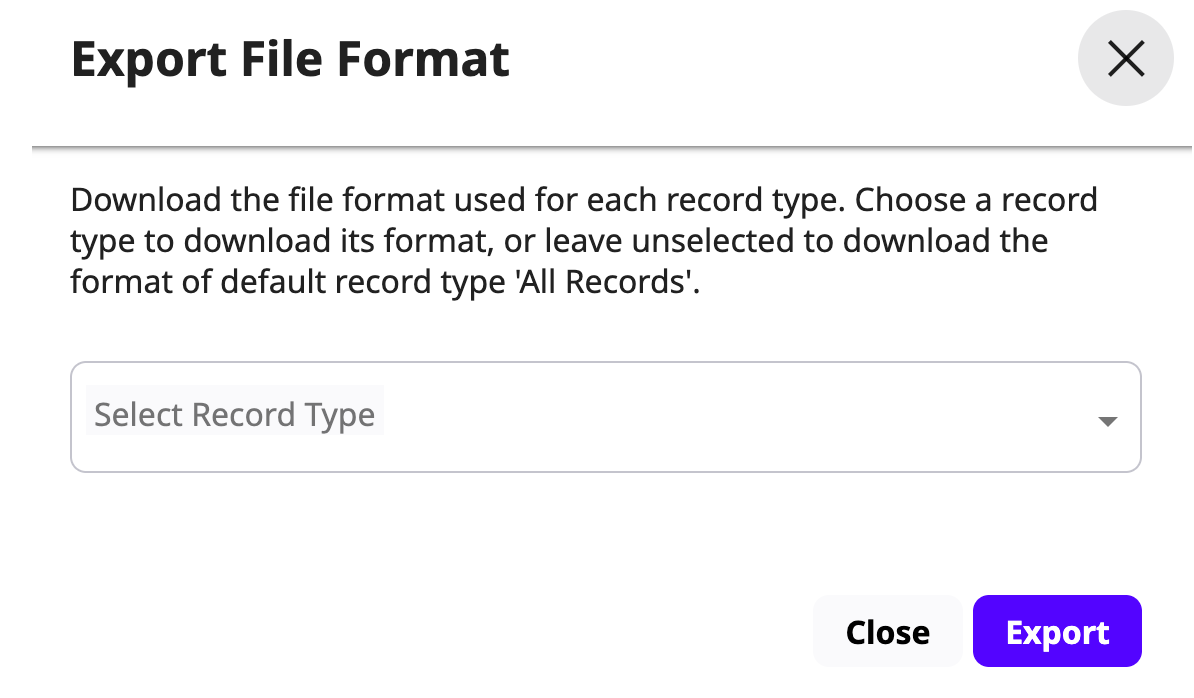The height and width of the screenshot is (698, 1194).
Task: Click the 'Select Record Type' placeholder text
Action: tap(235, 414)
